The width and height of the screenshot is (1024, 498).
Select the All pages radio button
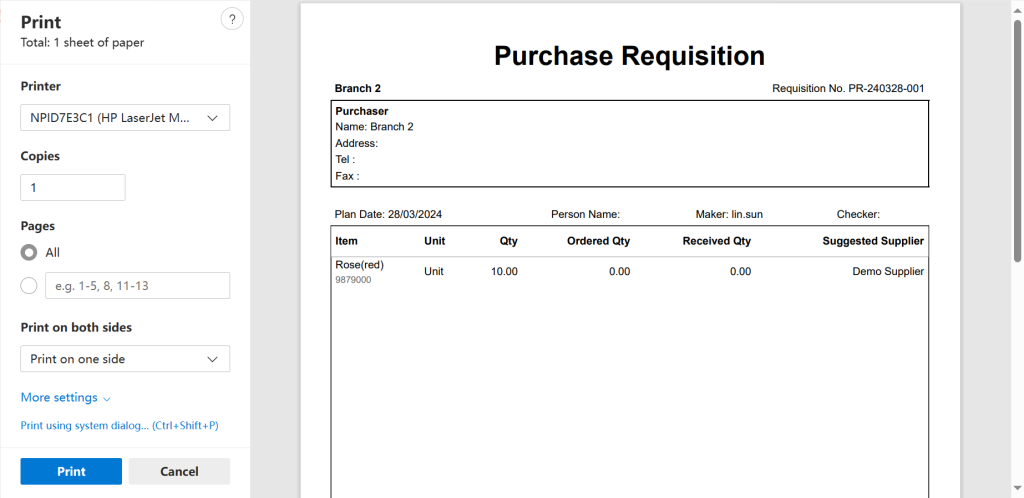[29, 253]
